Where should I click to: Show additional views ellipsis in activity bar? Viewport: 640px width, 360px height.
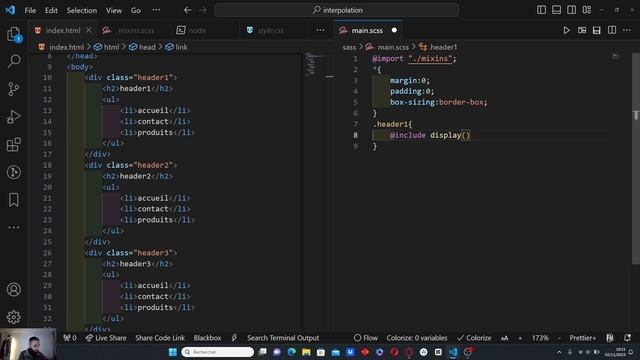pos(14,227)
